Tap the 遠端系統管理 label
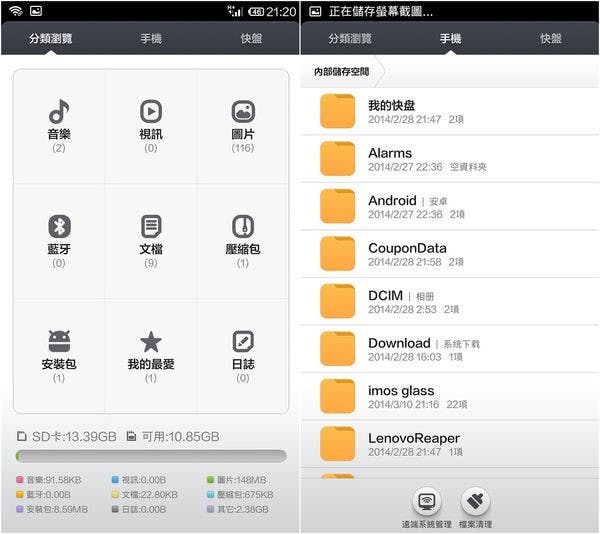 427,524
